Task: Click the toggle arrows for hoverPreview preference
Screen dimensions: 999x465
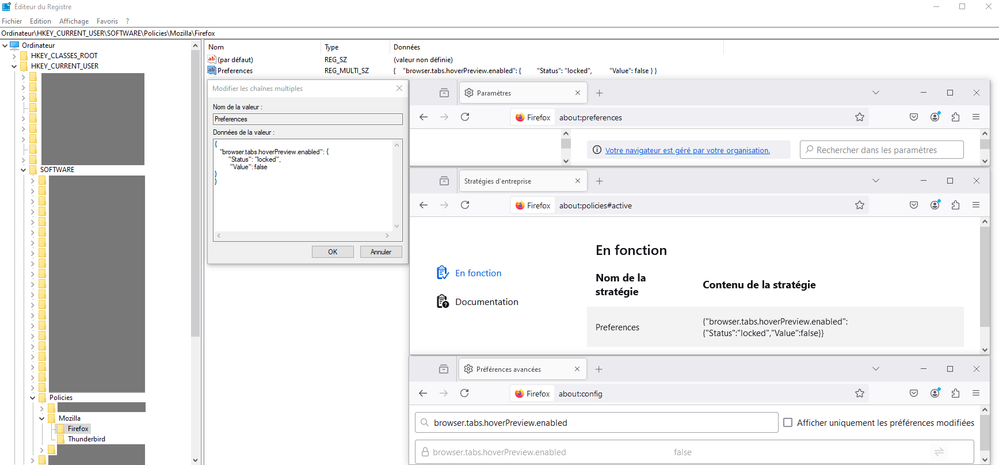Action: coord(938,452)
